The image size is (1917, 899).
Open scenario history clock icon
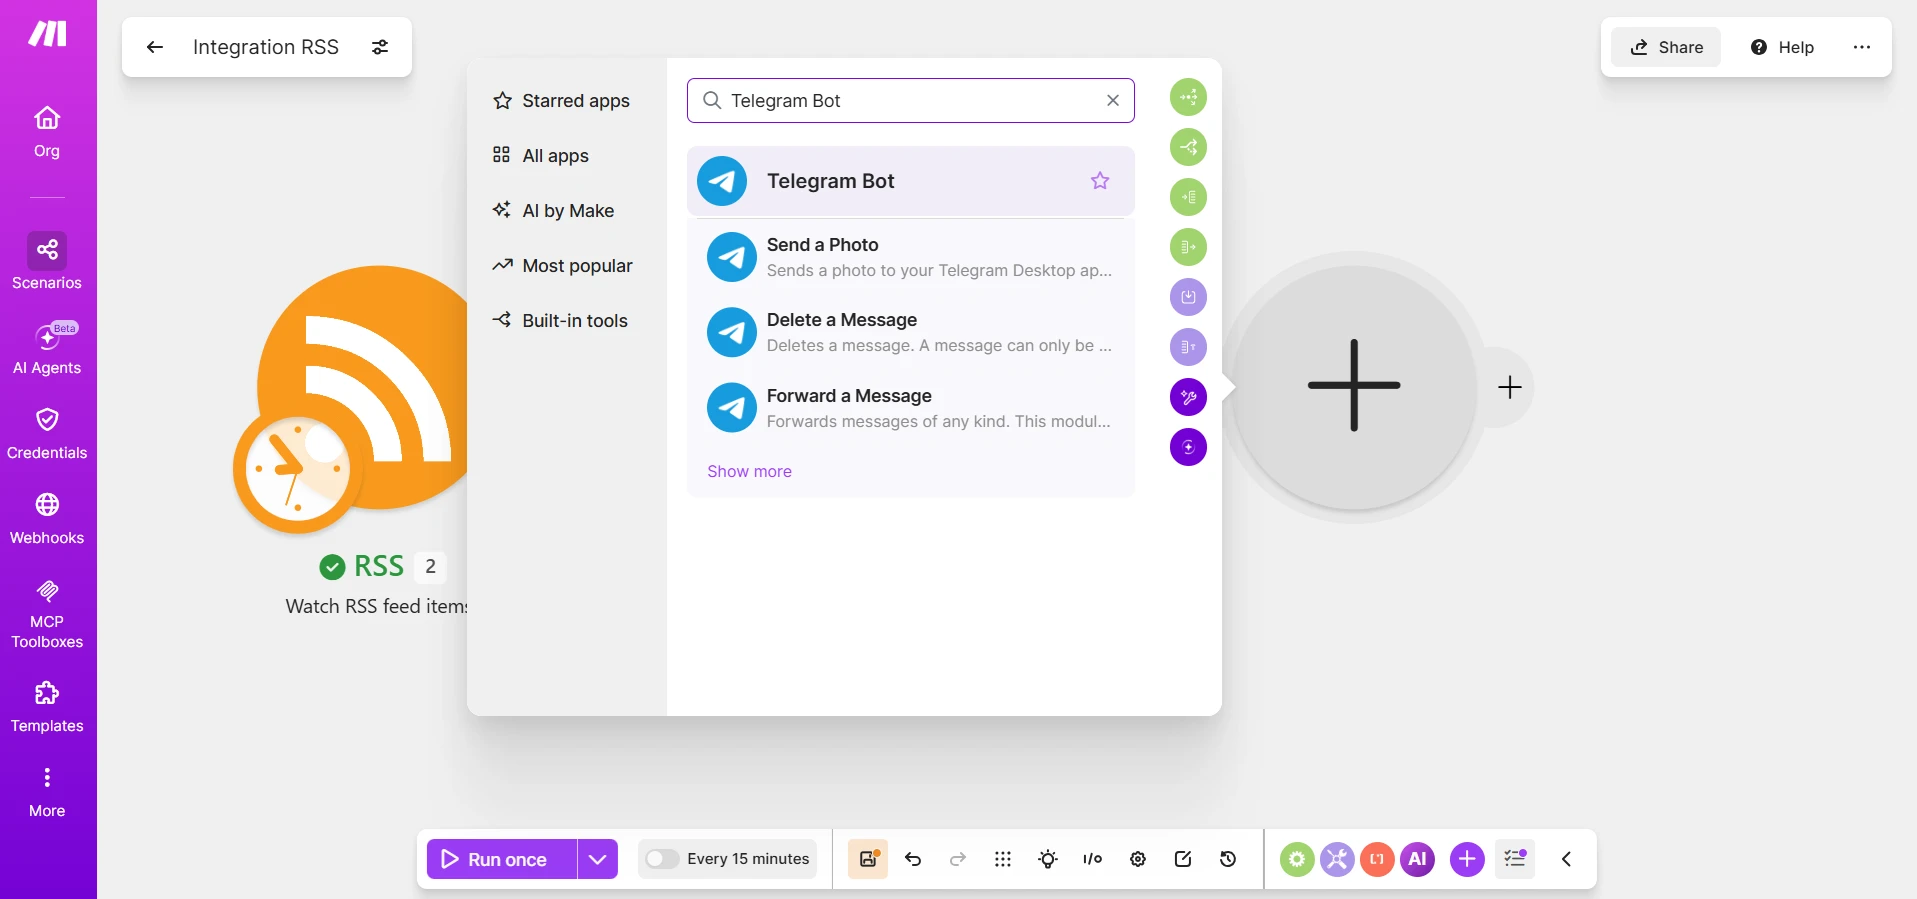click(x=1228, y=859)
